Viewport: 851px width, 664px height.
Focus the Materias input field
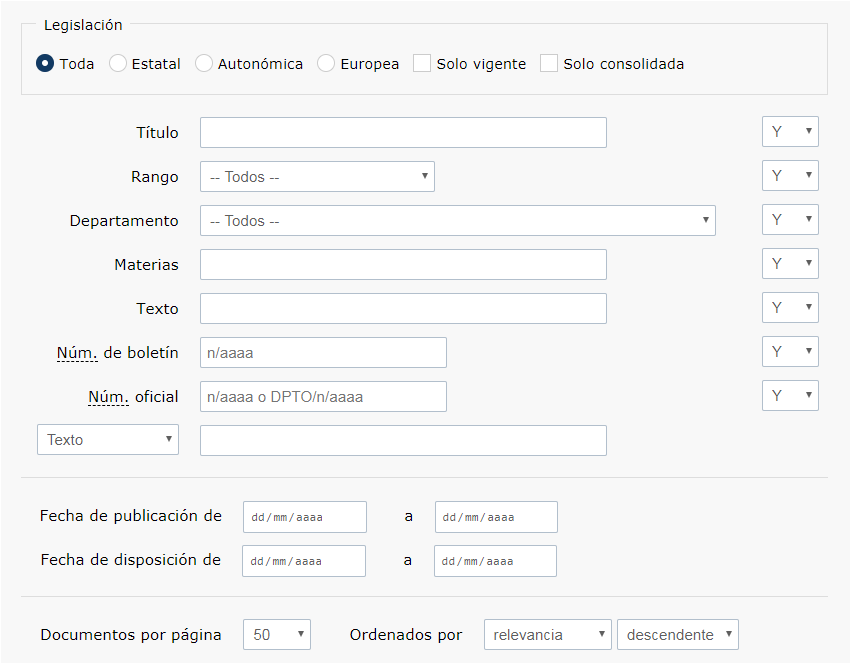pyautogui.click(x=403, y=264)
